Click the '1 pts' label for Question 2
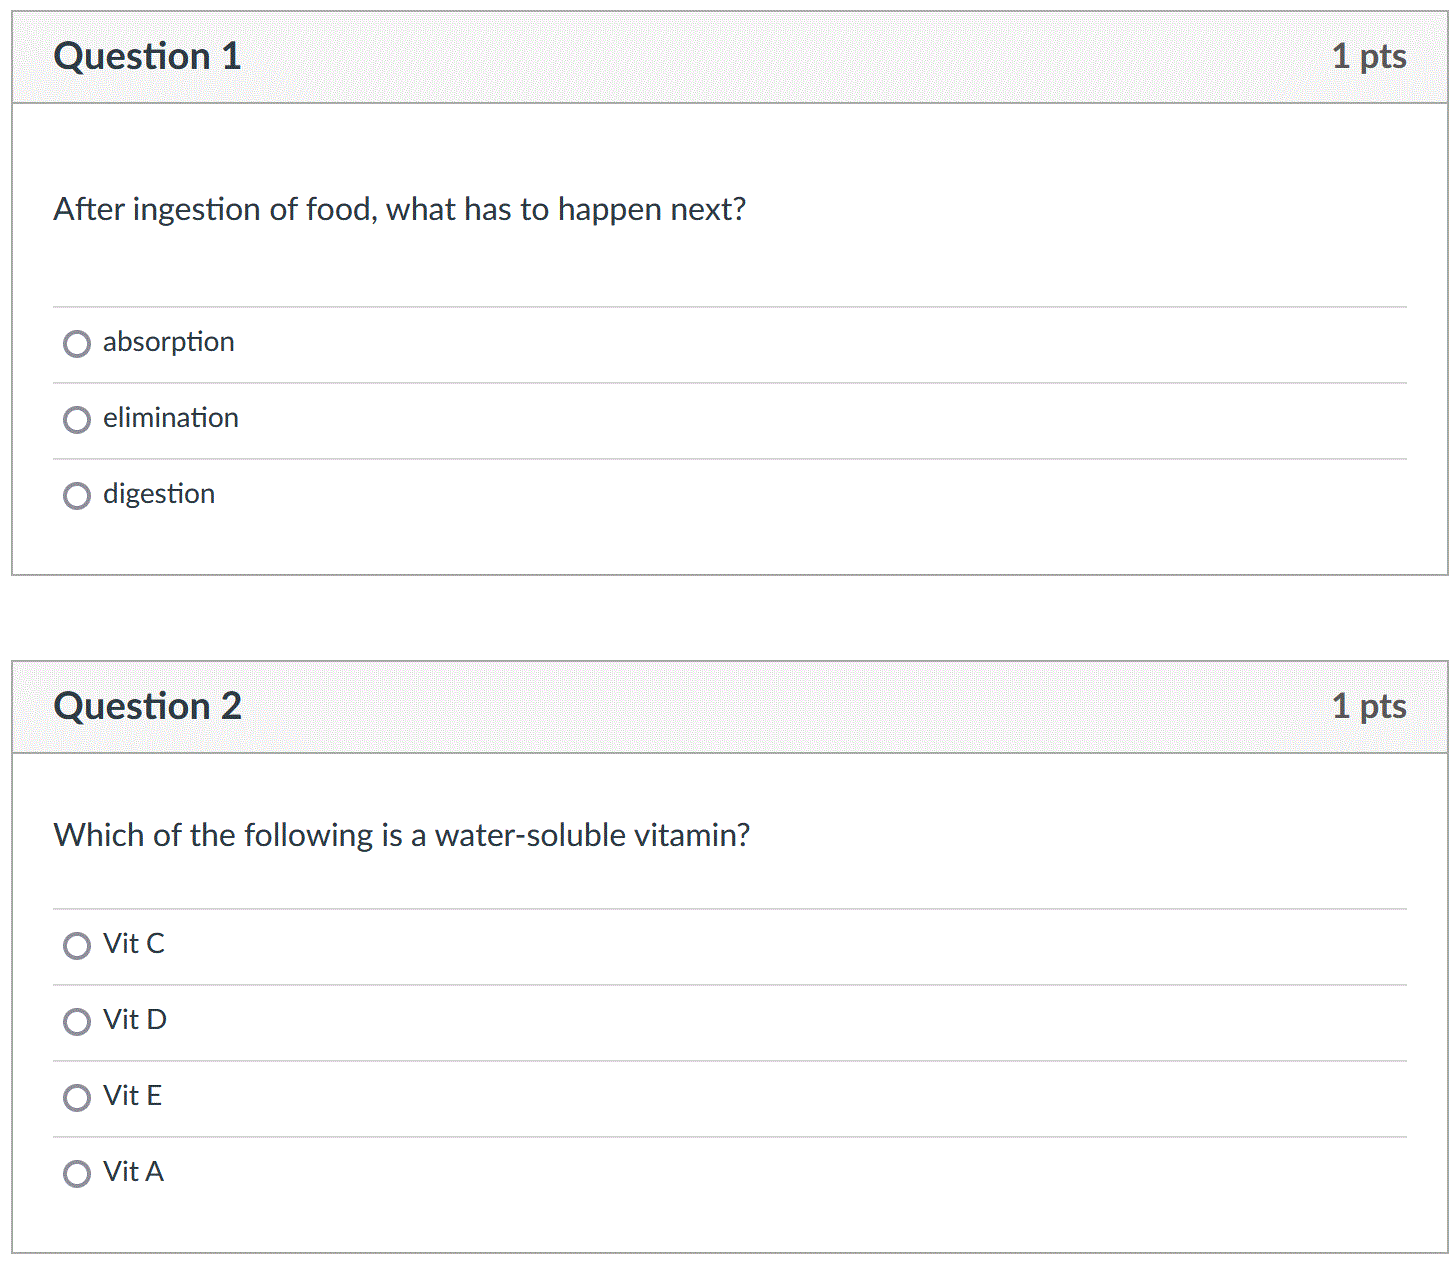1453x1275 pixels. pos(1369,708)
